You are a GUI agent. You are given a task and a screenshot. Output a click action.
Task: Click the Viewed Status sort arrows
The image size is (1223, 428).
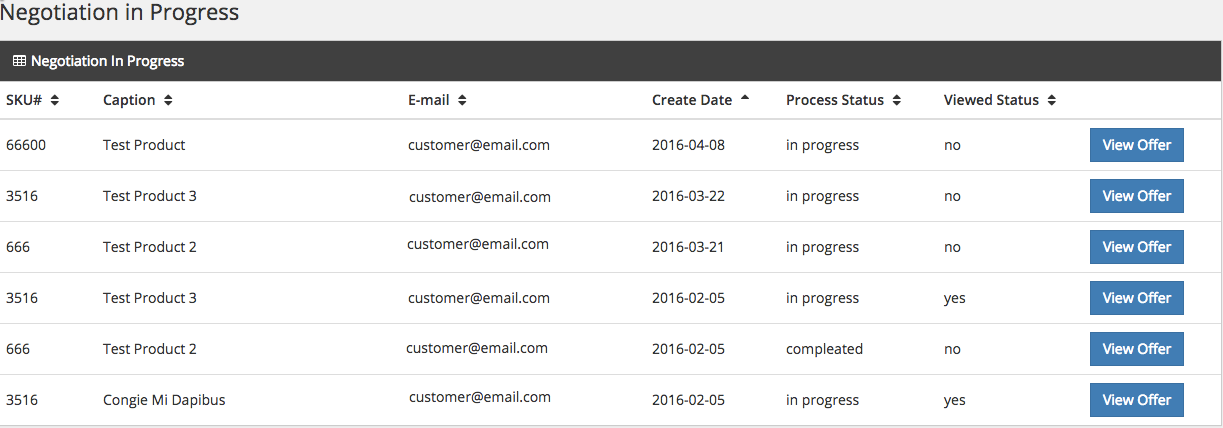point(1052,100)
